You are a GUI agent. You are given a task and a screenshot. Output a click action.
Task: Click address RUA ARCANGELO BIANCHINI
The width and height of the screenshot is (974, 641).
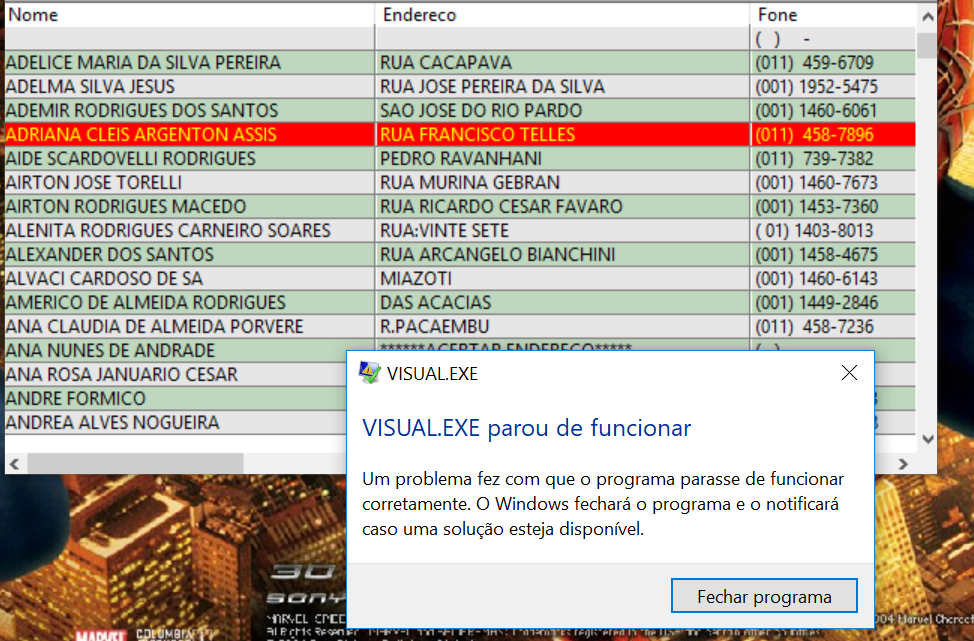click(x=498, y=255)
